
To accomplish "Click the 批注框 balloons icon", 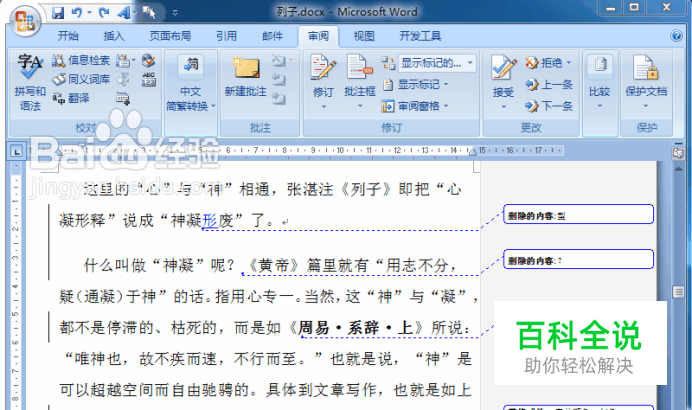I will [x=360, y=67].
